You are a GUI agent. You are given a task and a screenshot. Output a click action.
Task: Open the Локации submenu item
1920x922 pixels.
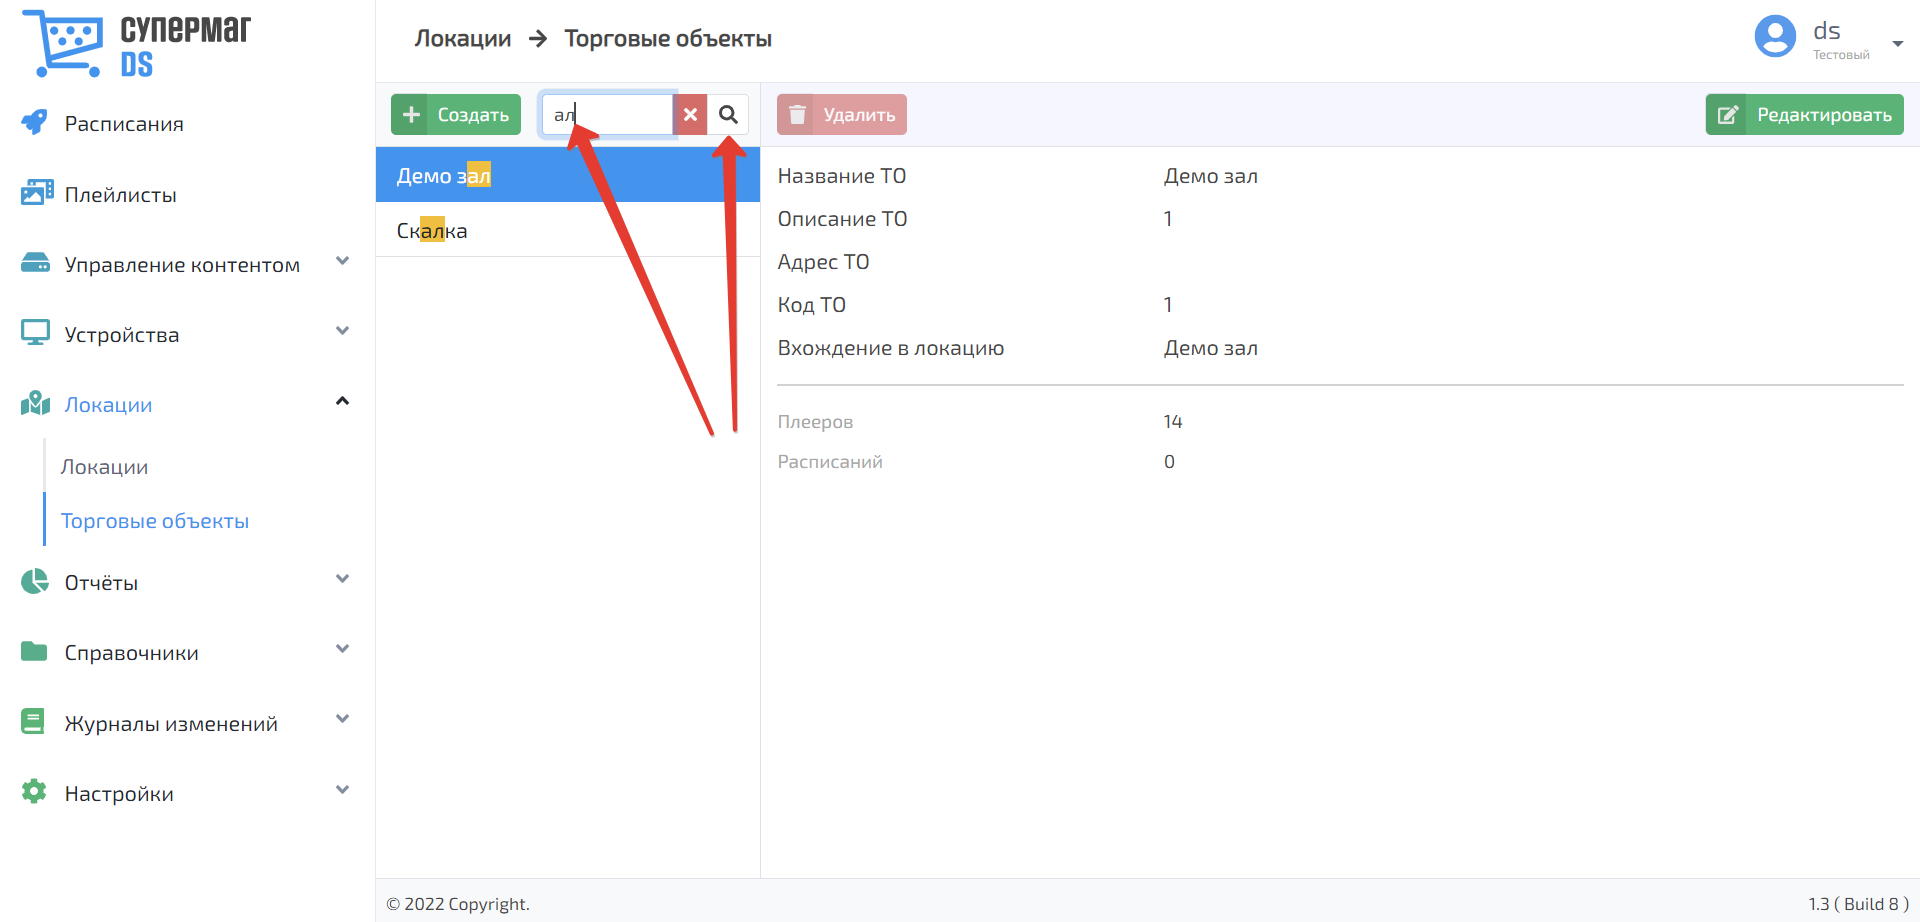click(104, 467)
